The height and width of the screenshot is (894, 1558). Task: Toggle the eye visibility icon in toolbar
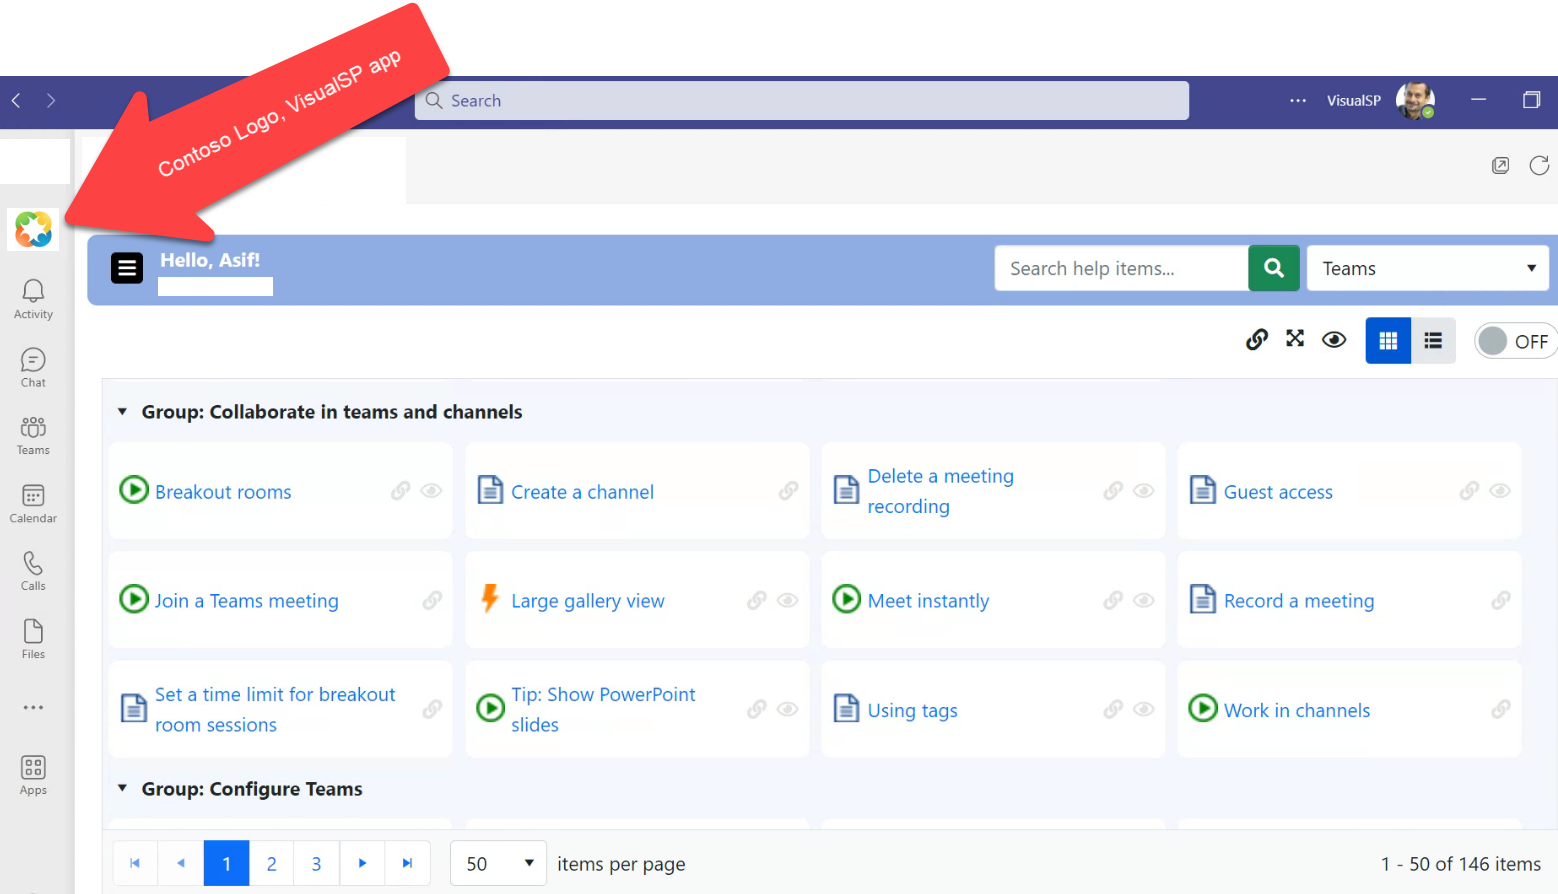point(1333,340)
